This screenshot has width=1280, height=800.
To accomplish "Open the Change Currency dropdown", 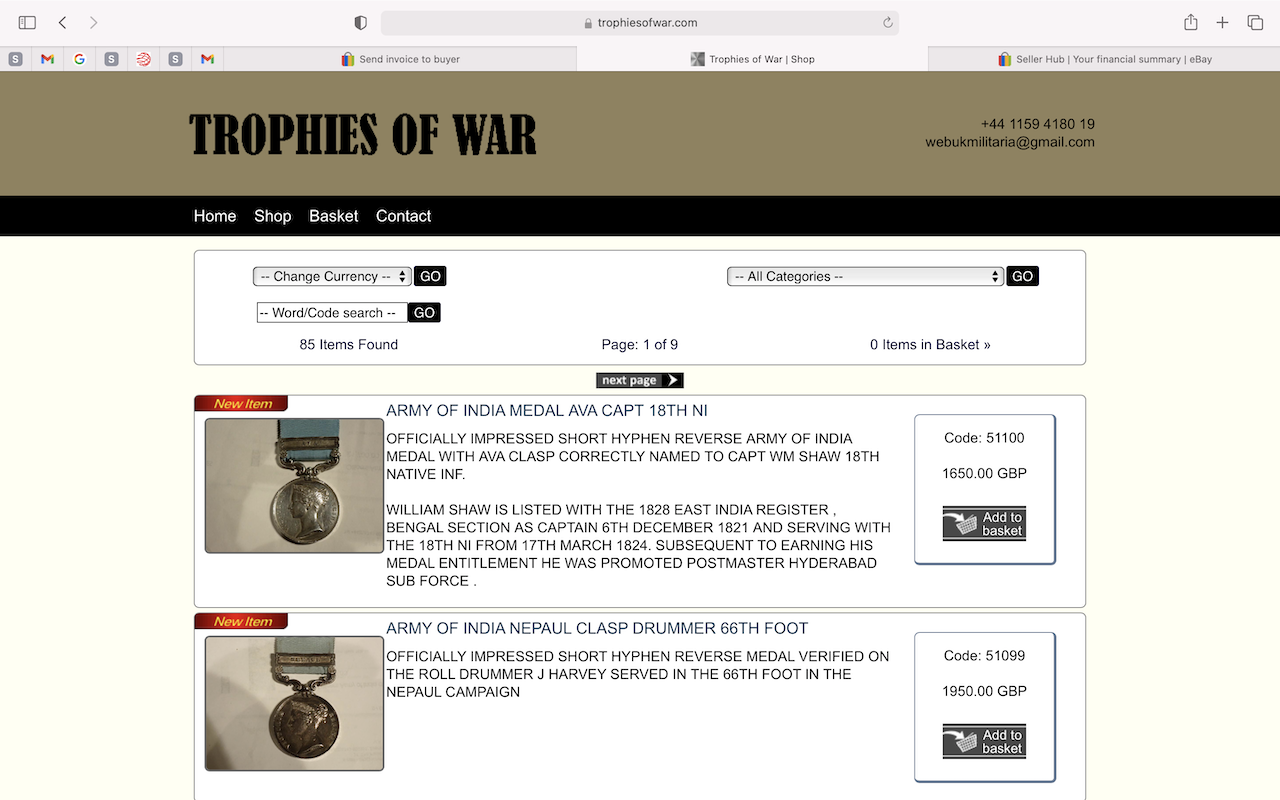I will tap(332, 276).
